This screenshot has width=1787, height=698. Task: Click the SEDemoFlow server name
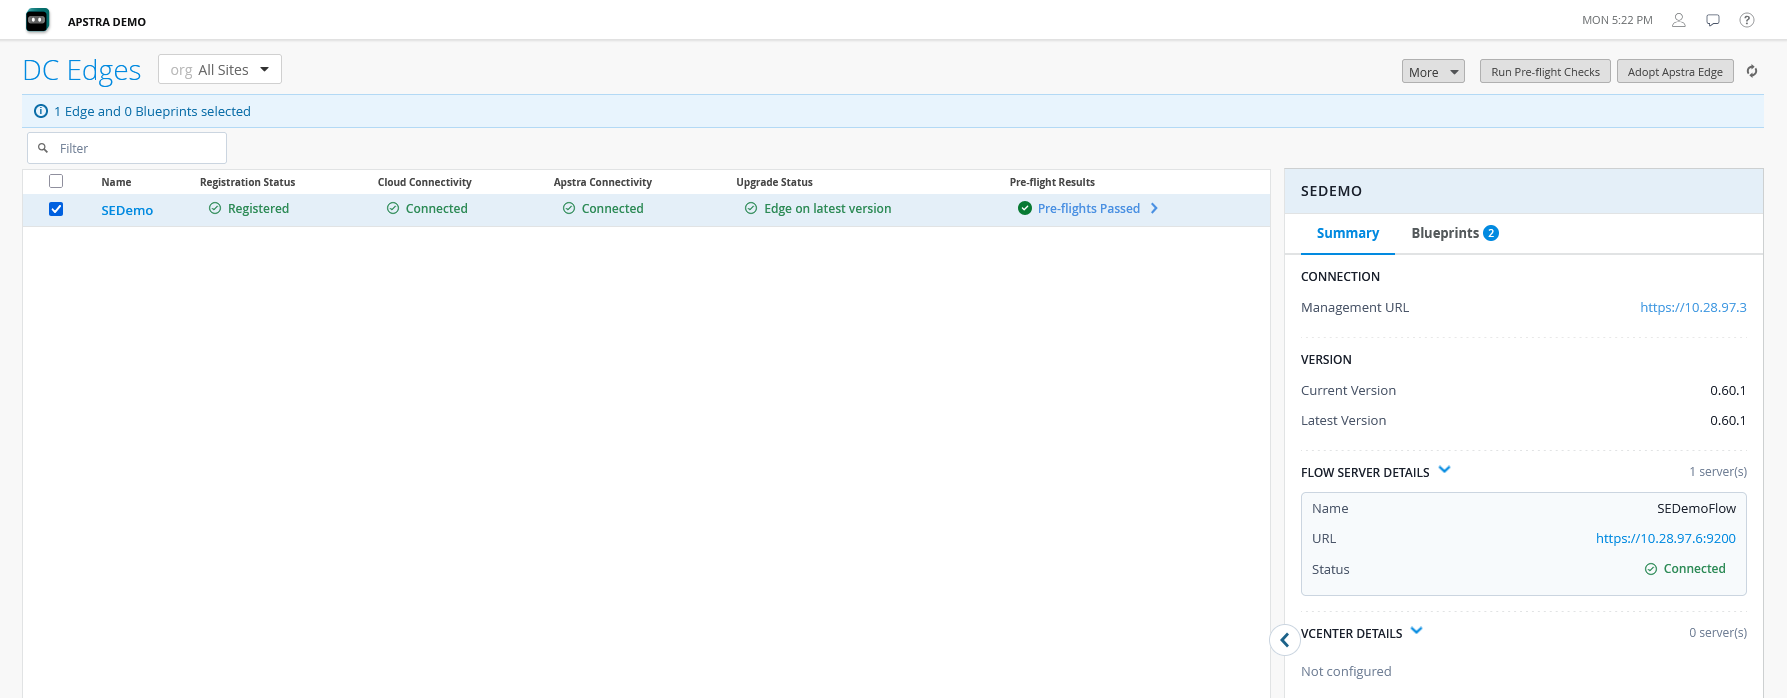[x=1696, y=508]
